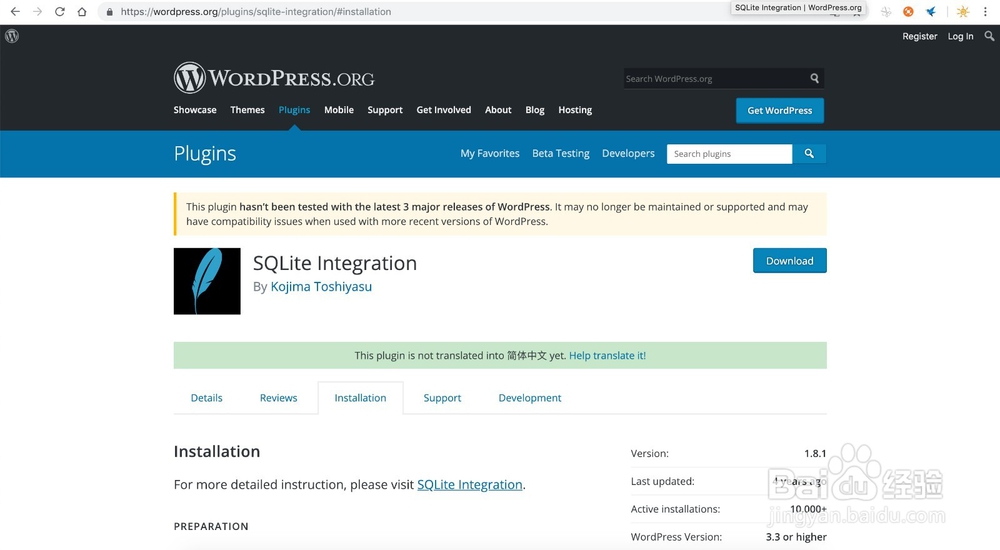
Task: Open the Reviews tab
Action: pos(278,398)
